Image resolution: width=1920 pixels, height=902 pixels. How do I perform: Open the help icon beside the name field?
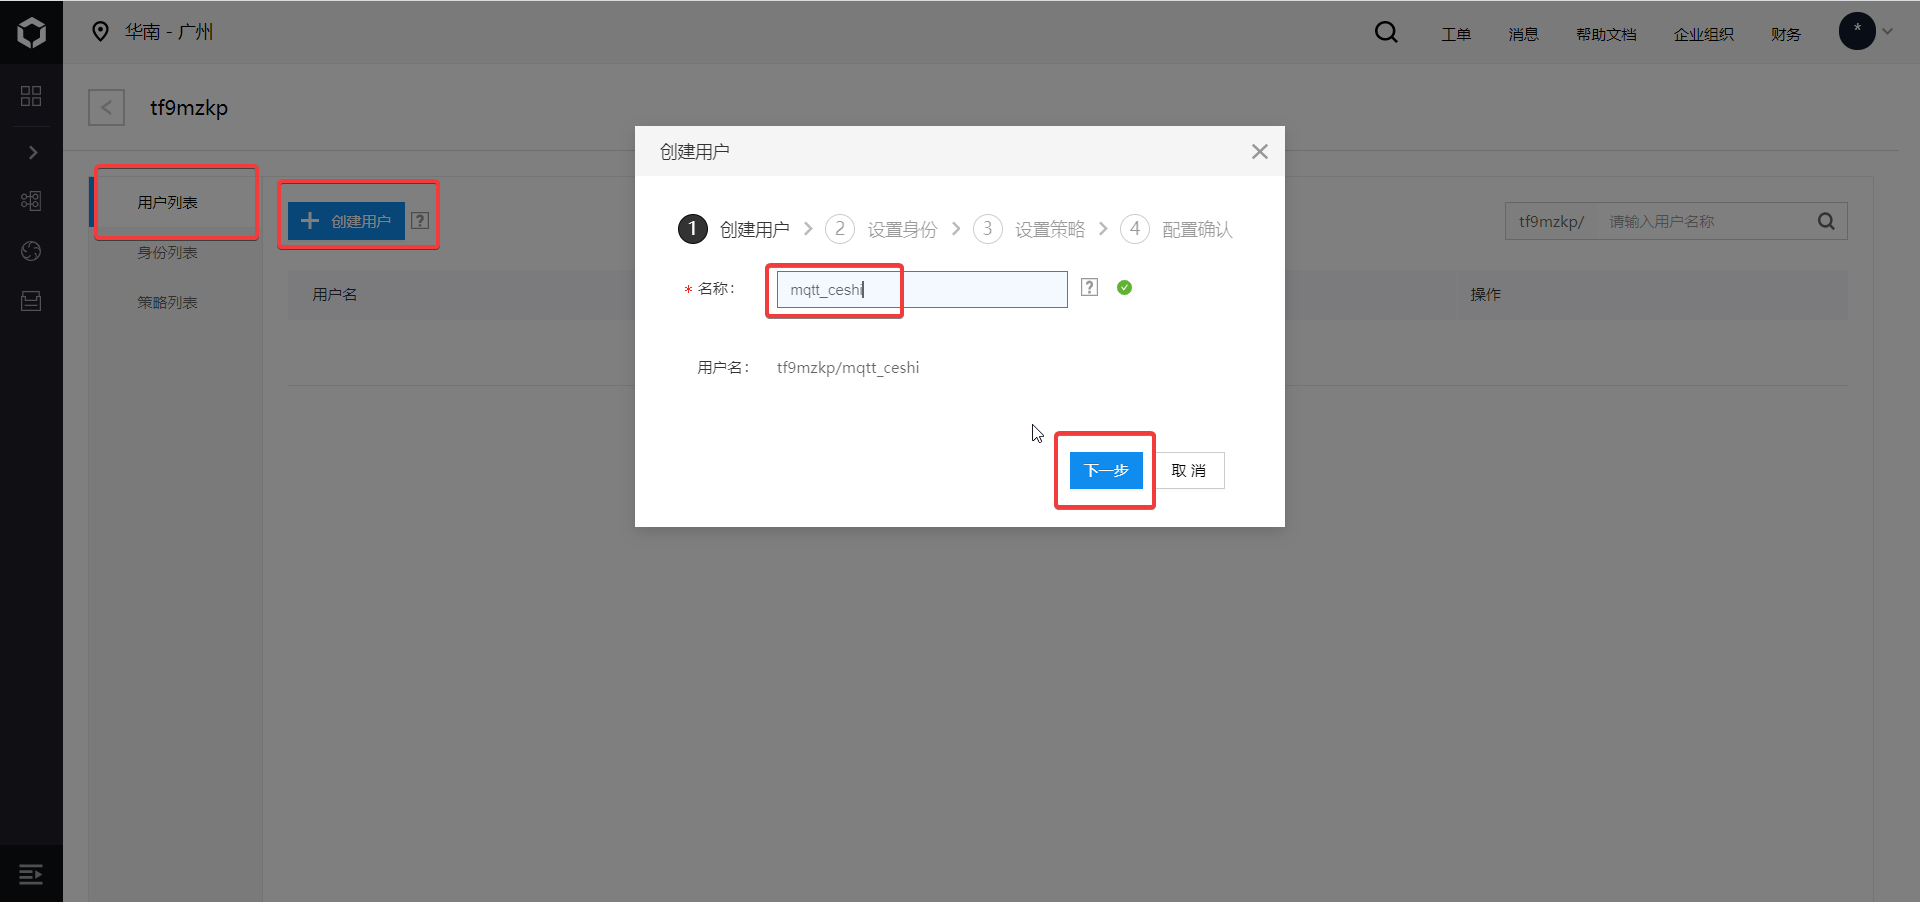[1090, 287]
